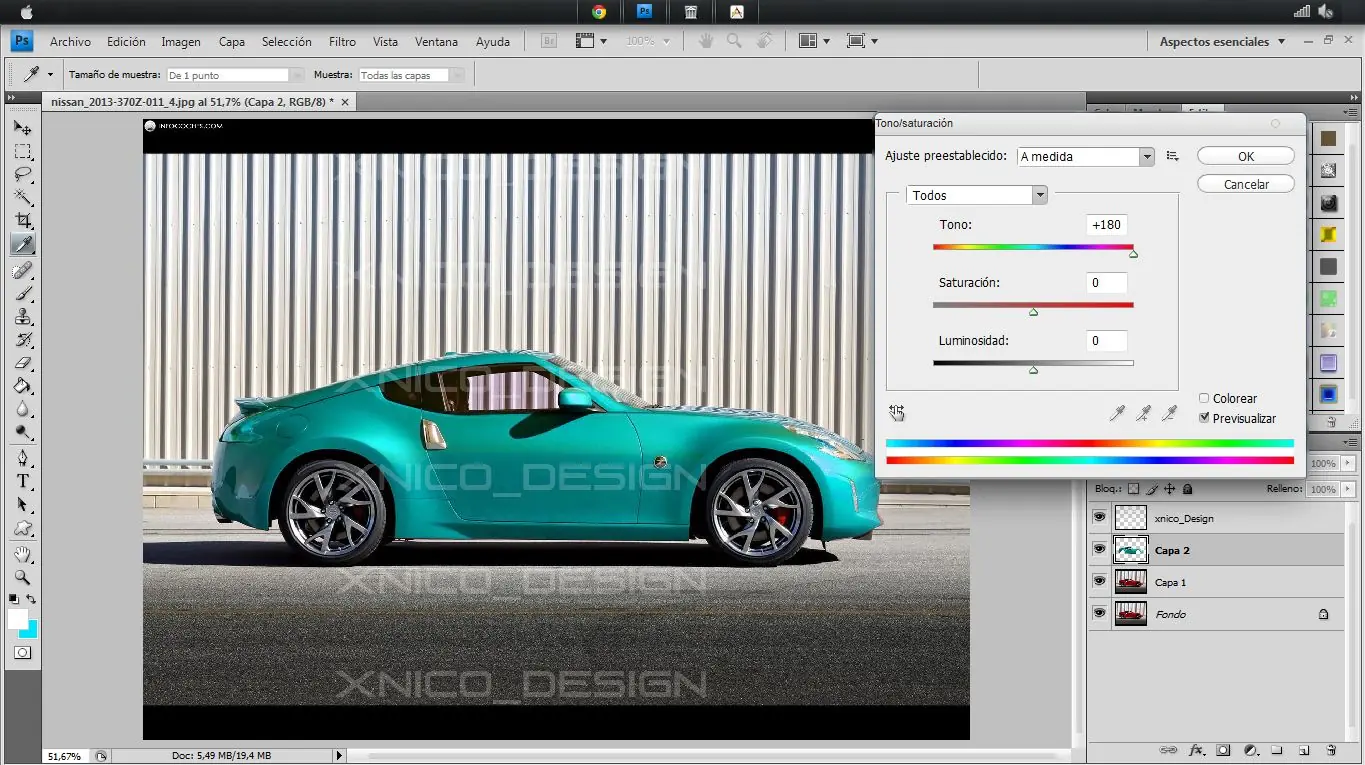Select the Crop tool
Image resolution: width=1365 pixels, height=765 pixels.
[22, 220]
